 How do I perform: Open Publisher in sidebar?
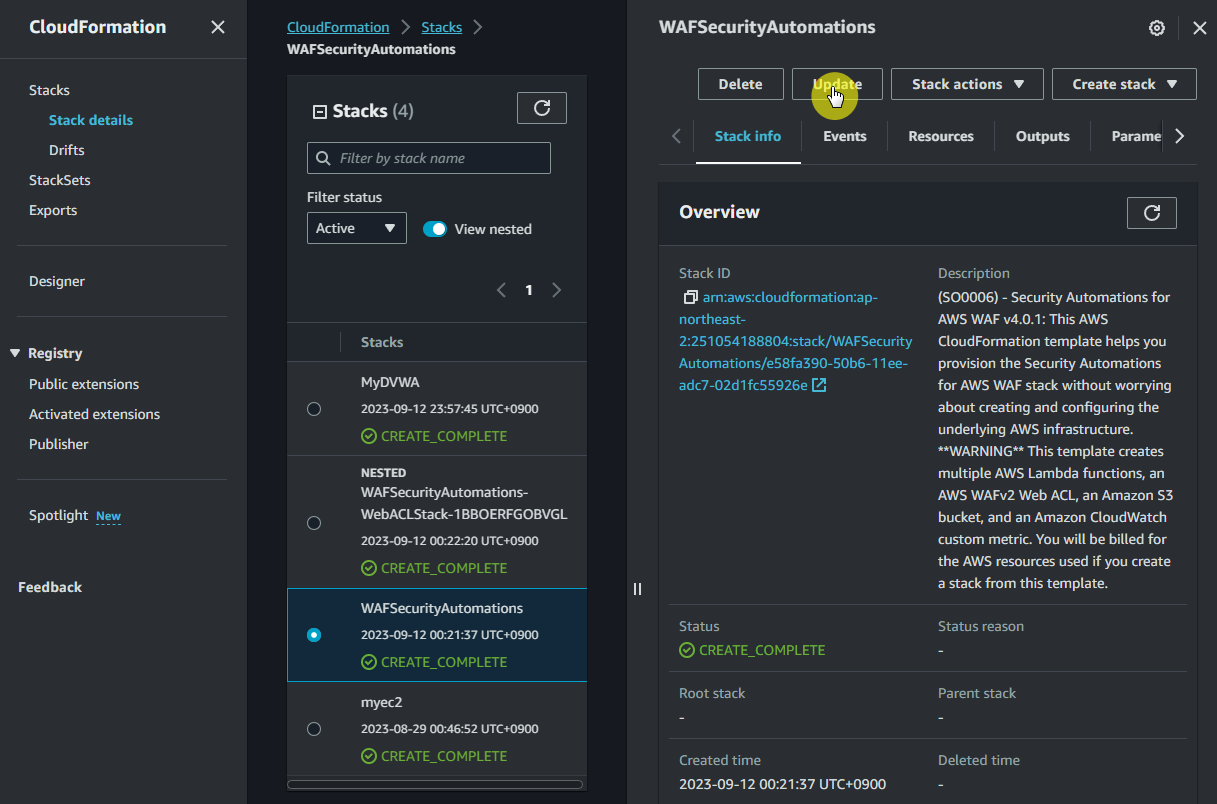click(59, 444)
